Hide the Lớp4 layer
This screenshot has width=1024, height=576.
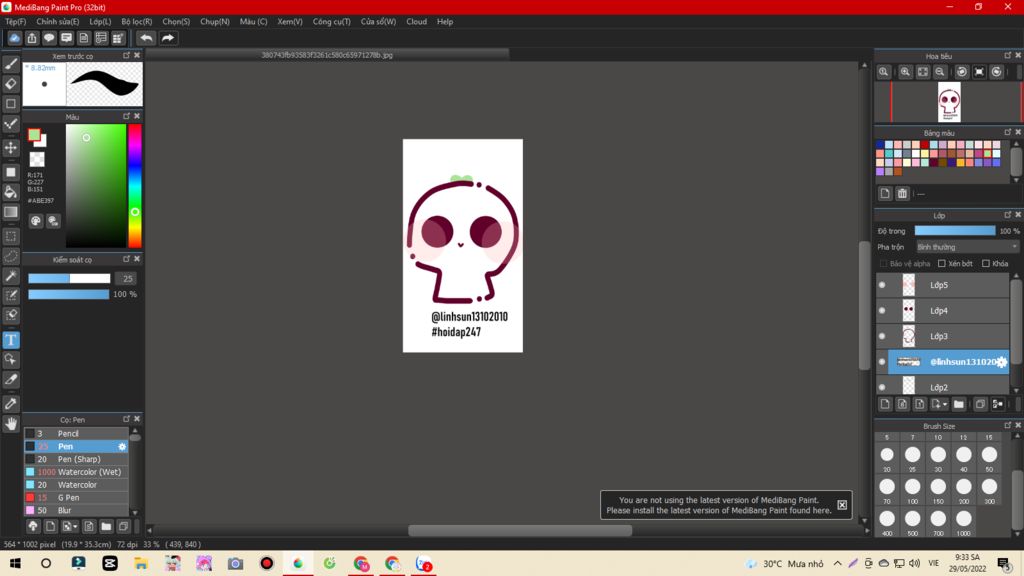pyautogui.click(x=882, y=310)
